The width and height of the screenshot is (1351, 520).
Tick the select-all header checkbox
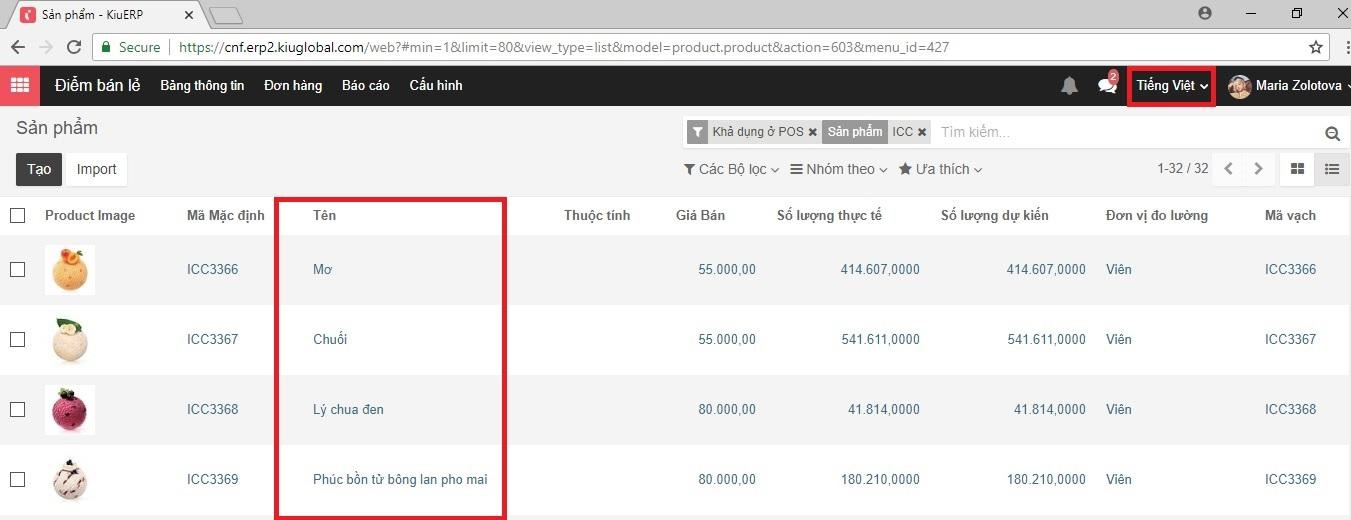pyautogui.click(x=17, y=215)
